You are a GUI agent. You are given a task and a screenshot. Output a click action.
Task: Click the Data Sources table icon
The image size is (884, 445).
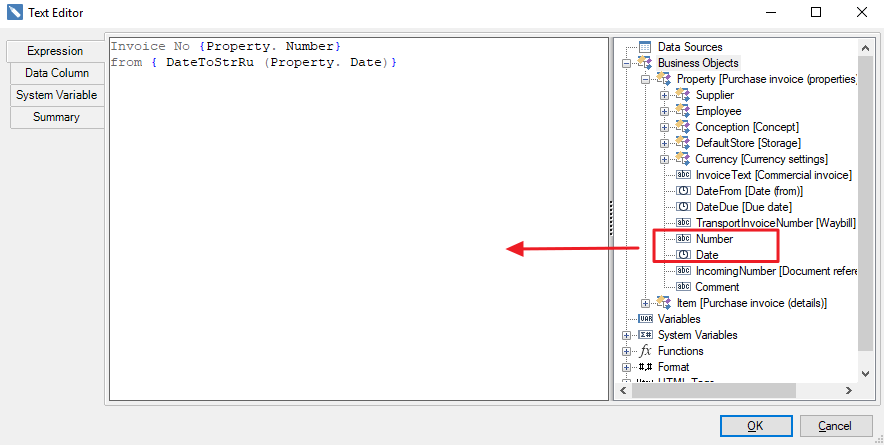645,47
